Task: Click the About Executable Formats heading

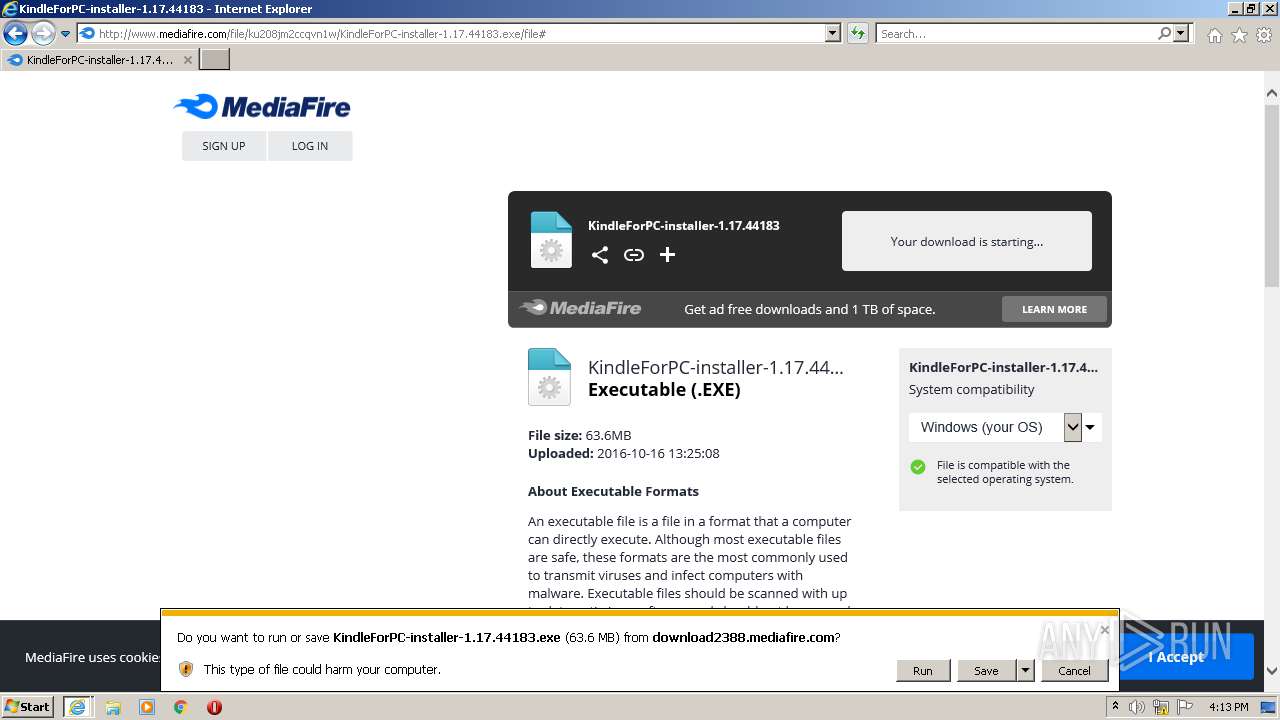Action: [x=613, y=491]
